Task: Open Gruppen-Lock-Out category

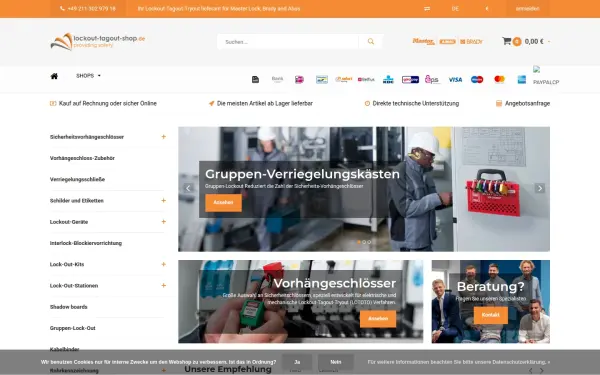Action: tap(73, 328)
